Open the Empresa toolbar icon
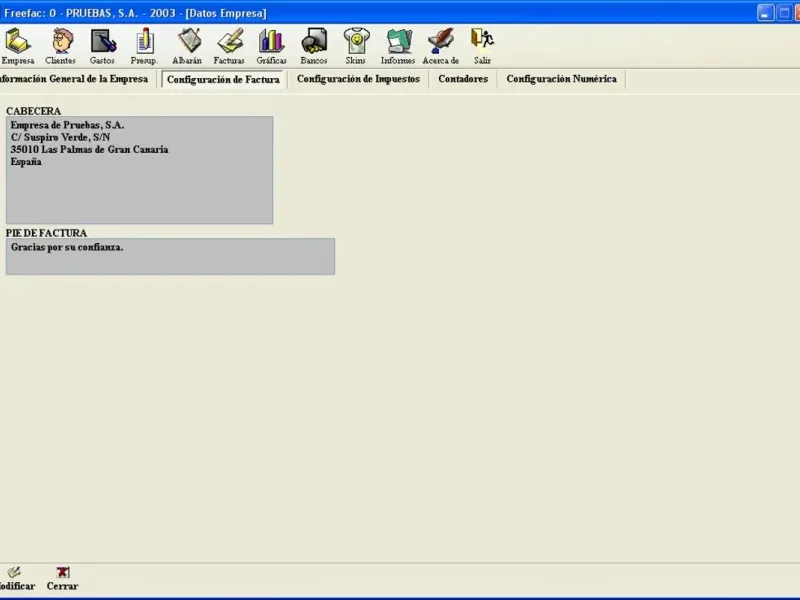The width and height of the screenshot is (800, 600). [x=17, y=46]
